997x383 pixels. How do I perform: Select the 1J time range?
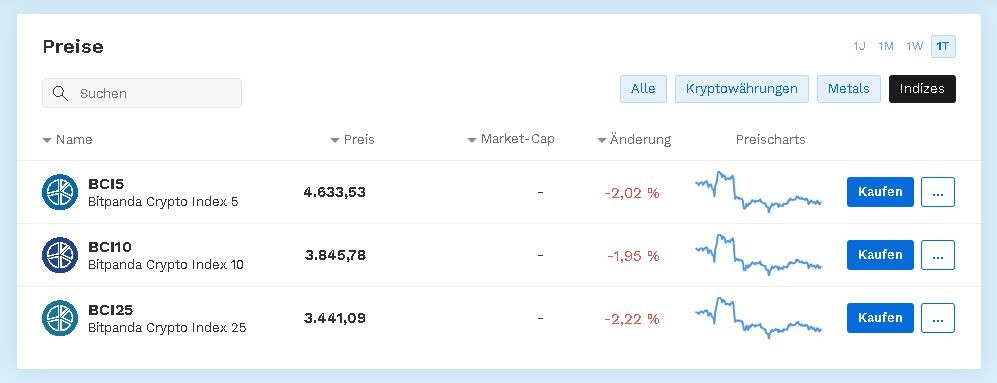tap(859, 46)
